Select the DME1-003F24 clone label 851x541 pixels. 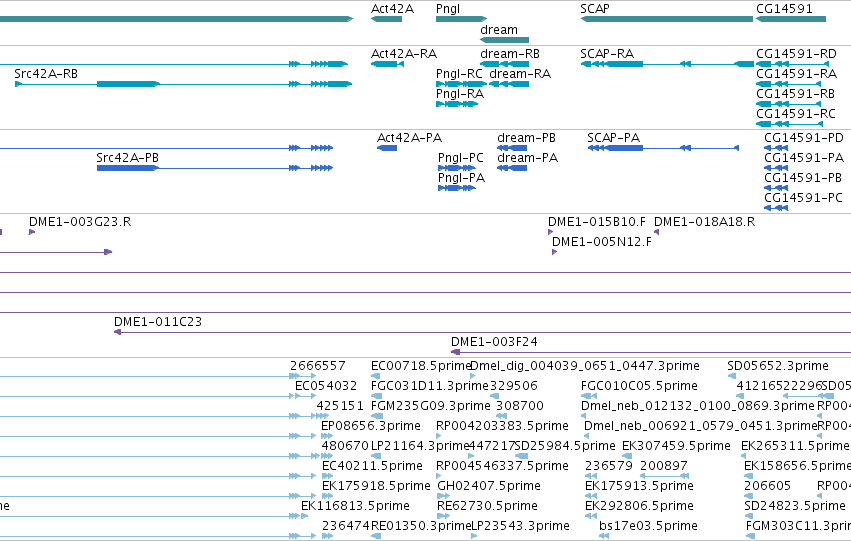494,342
